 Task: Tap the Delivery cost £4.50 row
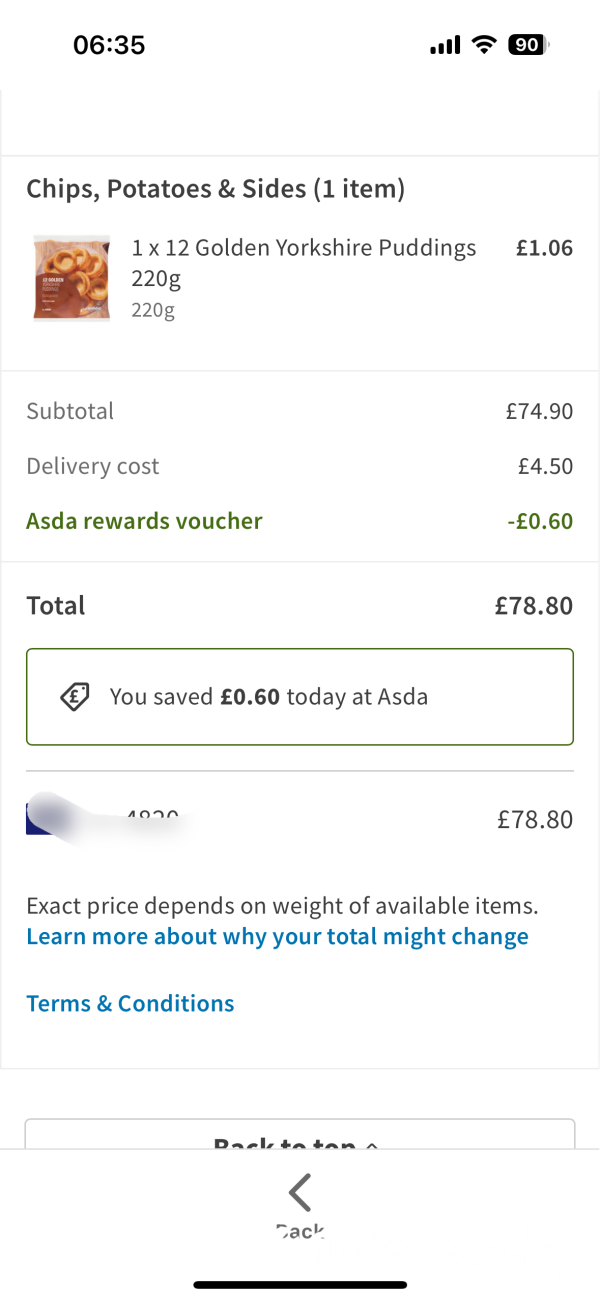coord(300,466)
